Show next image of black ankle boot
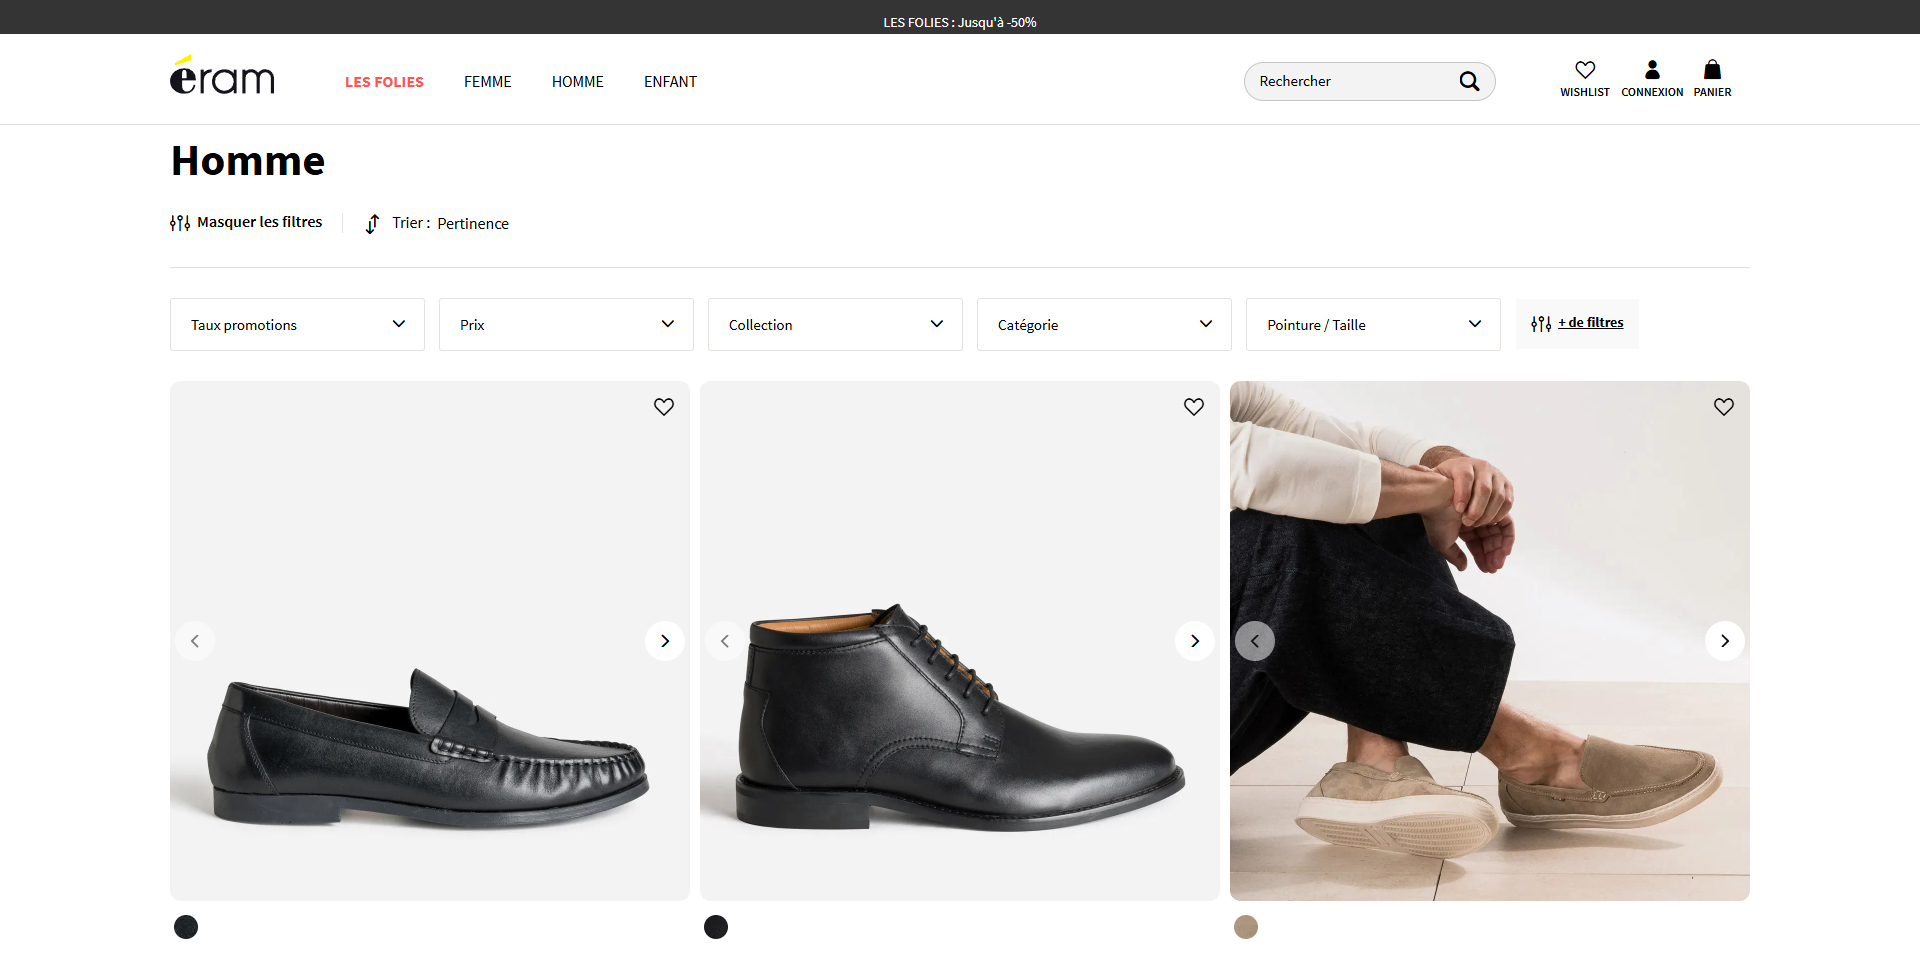Viewport: 1920px width, 953px height. tap(1195, 641)
